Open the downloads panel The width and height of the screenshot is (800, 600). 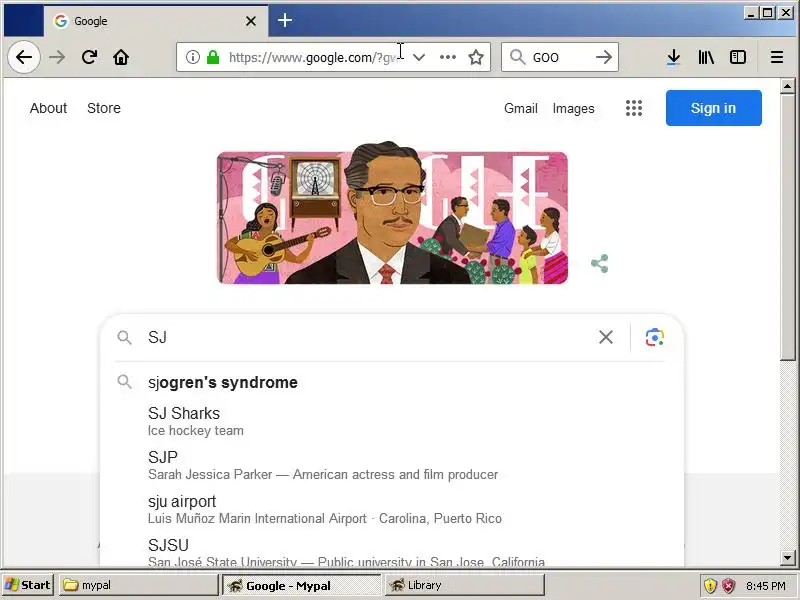[673, 57]
